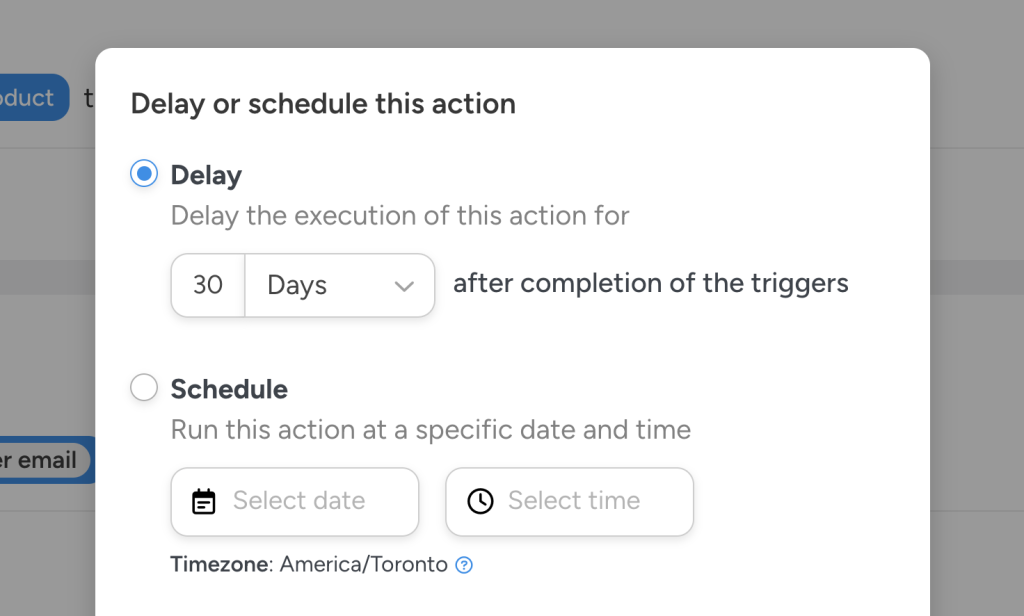This screenshot has width=1024, height=616.
Task: Click the "Run this action" description text
Action: click(x=431, y=430)
